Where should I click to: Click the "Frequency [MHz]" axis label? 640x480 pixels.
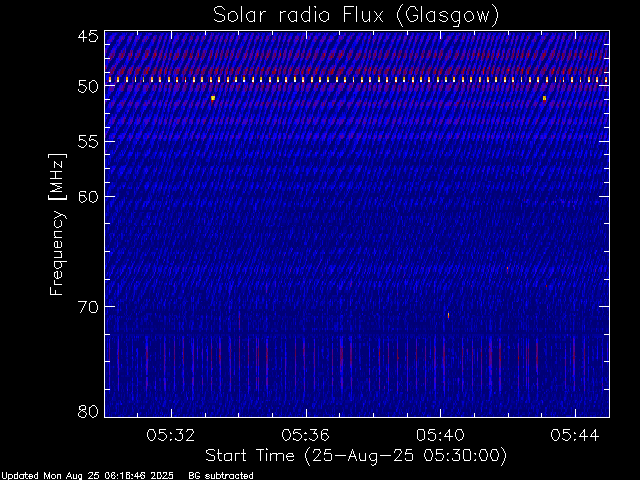coord(57,224)
